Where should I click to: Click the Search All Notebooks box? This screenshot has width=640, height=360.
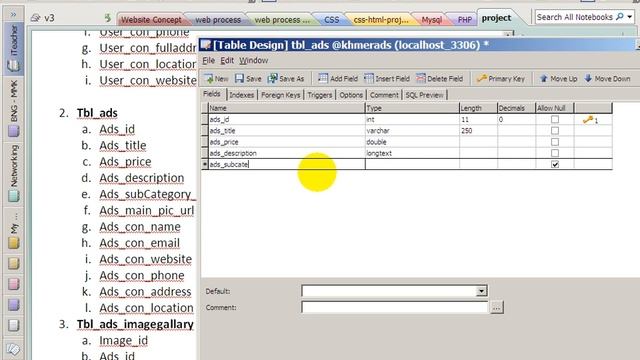(x=575, y=17)
